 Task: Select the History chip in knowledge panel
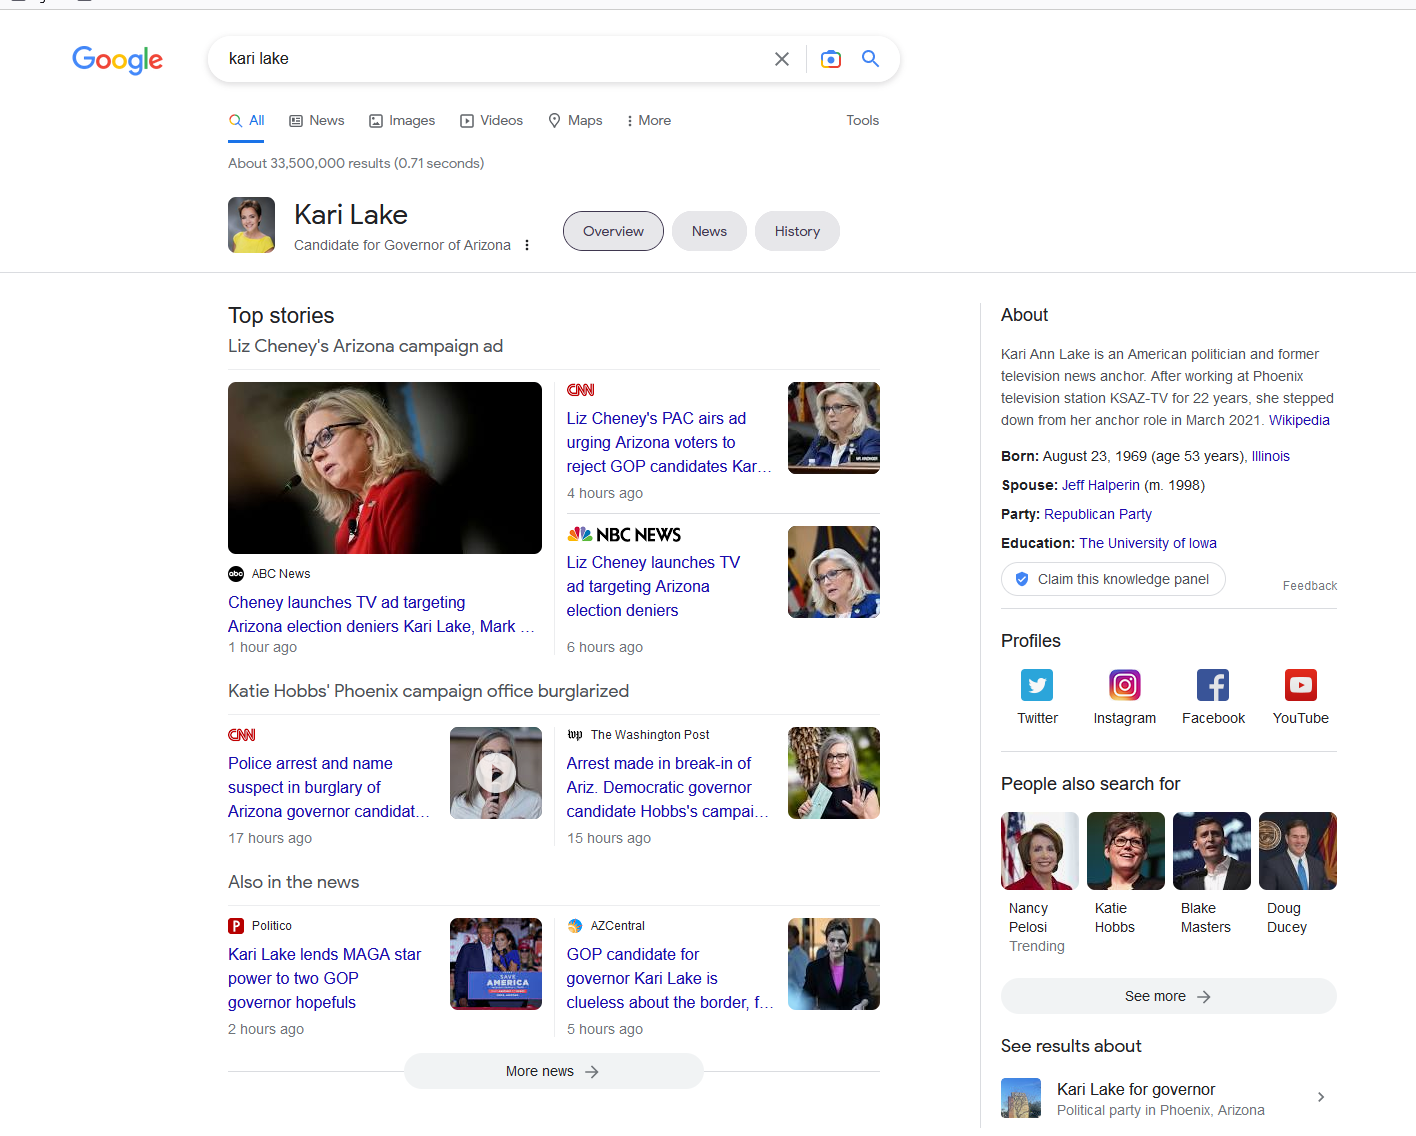click(x=797, y=231)
